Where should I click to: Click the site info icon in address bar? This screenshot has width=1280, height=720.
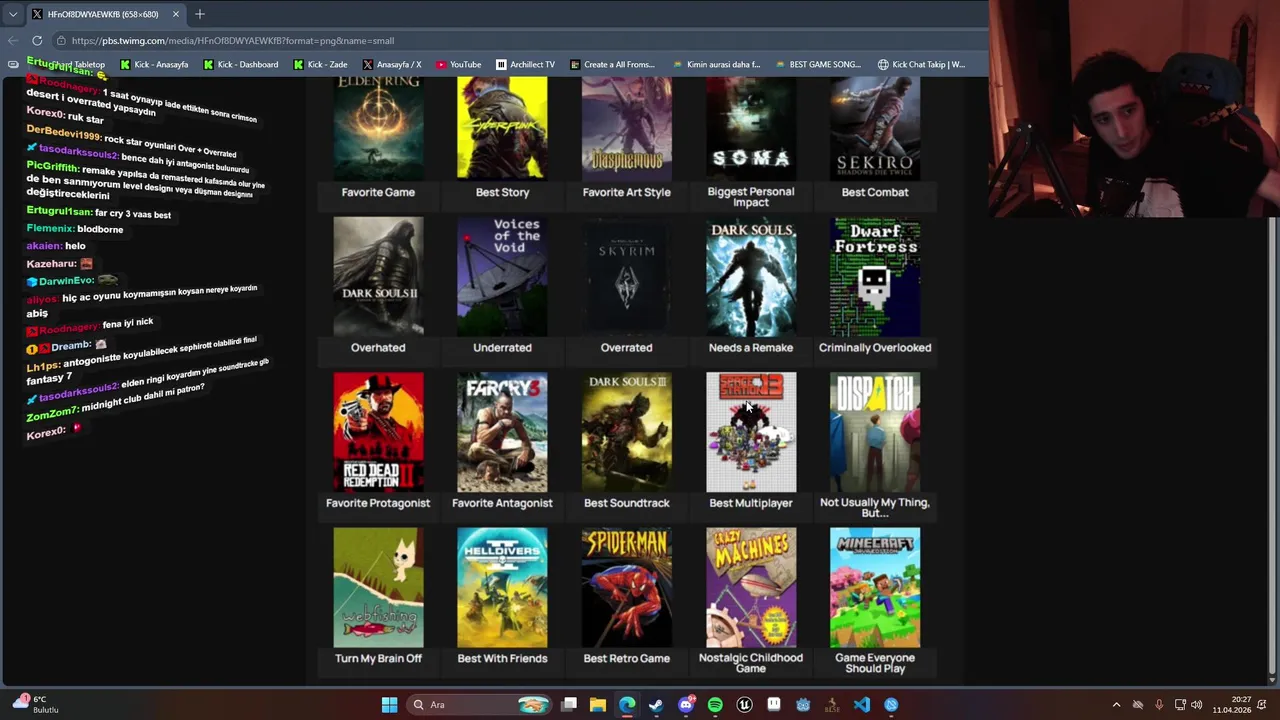click(x=61, y=40)
